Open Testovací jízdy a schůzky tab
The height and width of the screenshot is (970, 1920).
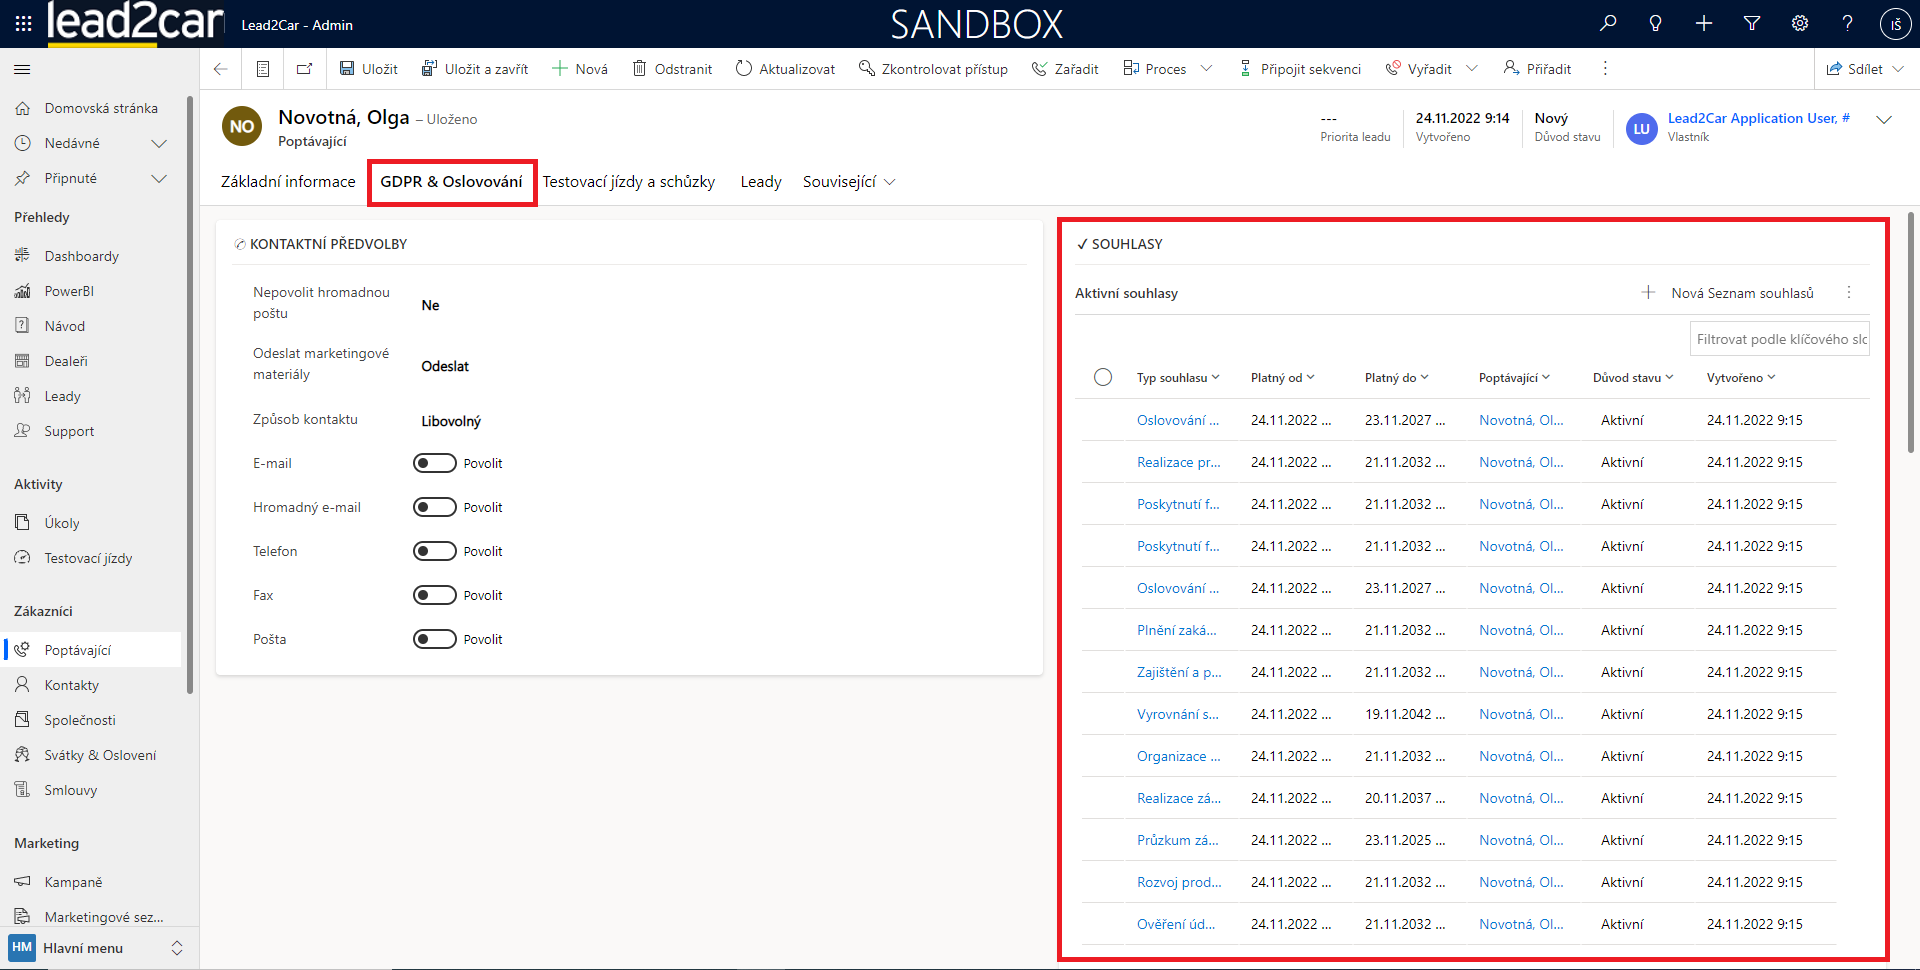[x=628, y=182]
